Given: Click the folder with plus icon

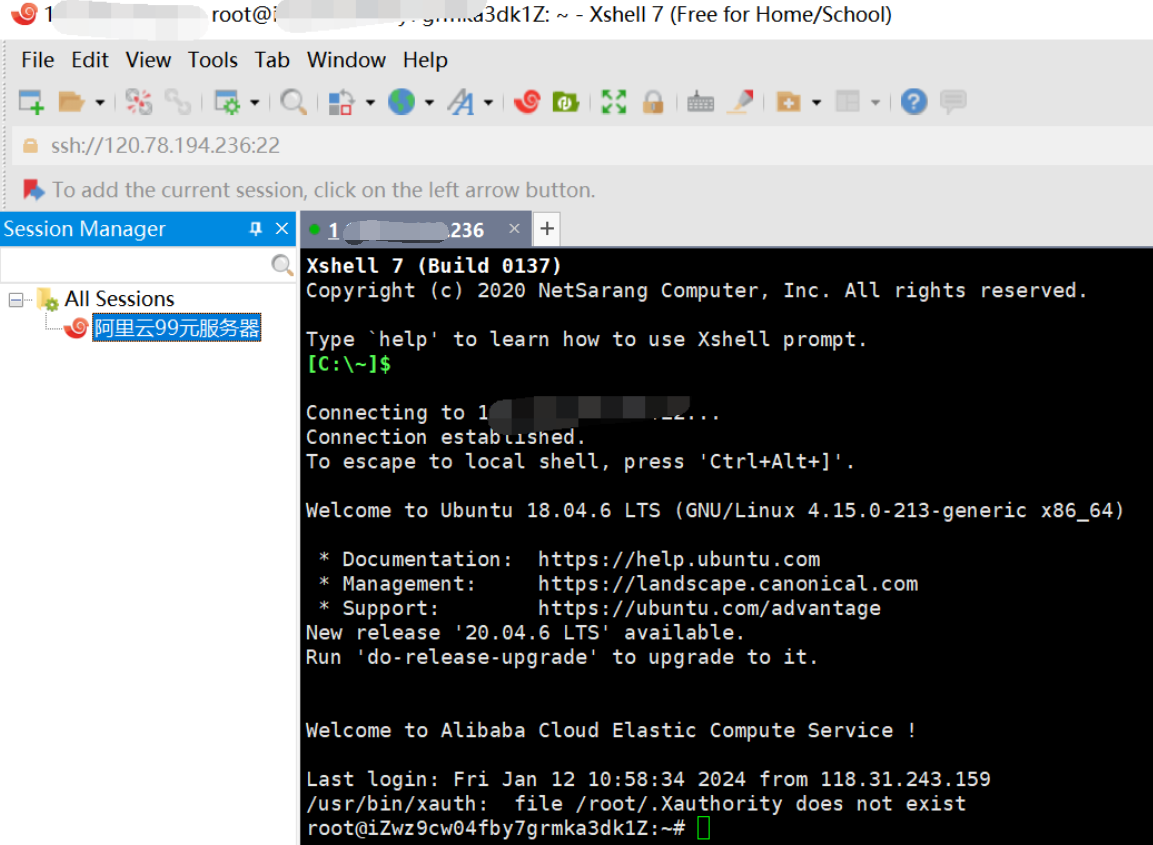Looking at the screenshot, I should [x=788, y=102].
